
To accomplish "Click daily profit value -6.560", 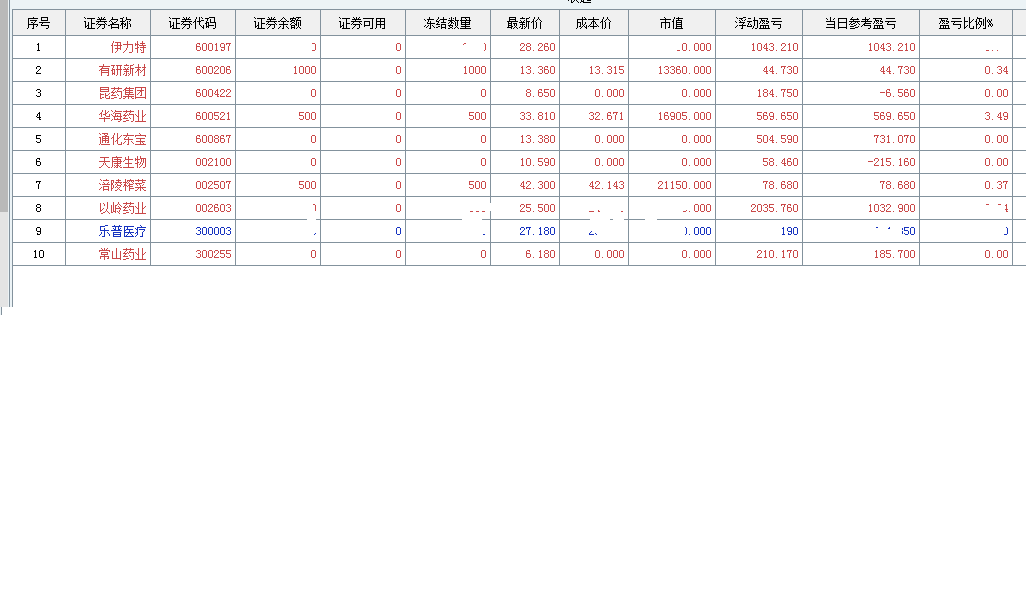I will (898, 93).
